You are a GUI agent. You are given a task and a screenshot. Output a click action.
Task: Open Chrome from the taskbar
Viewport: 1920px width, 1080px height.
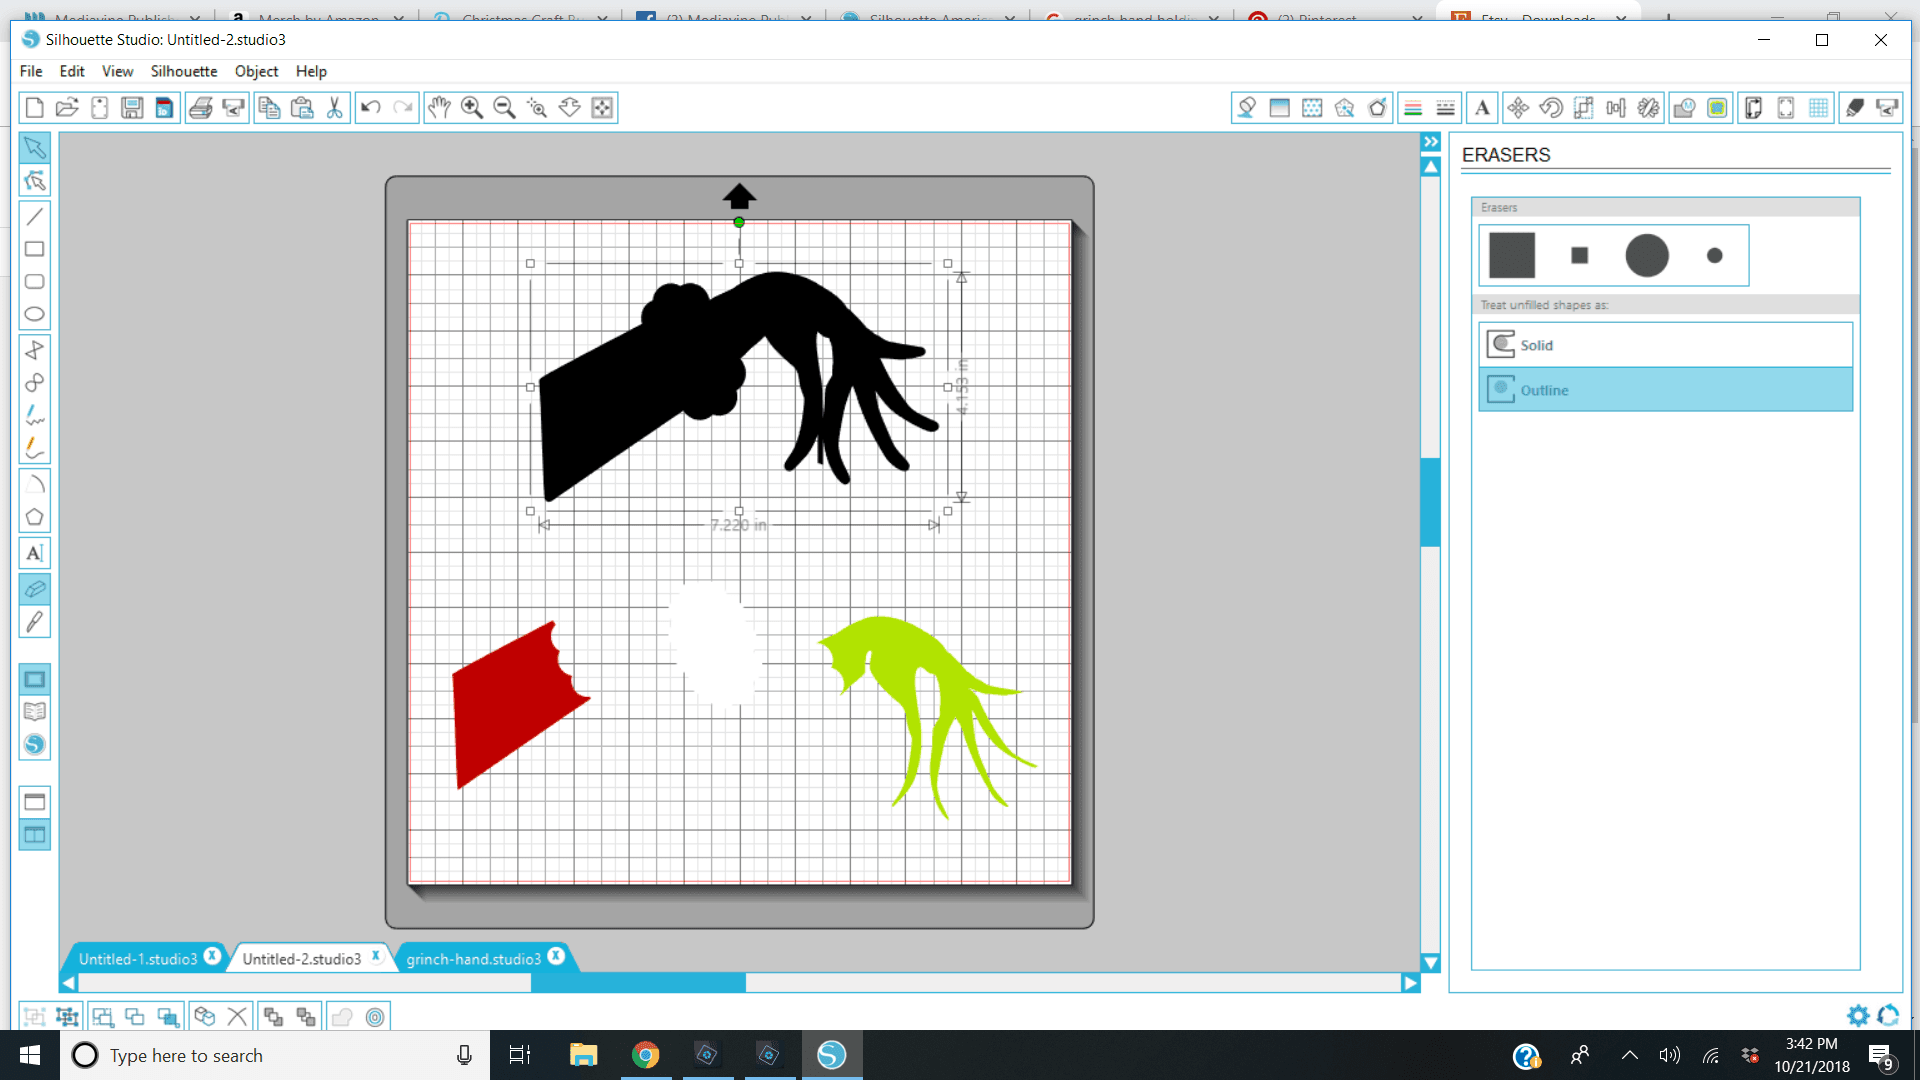[646, 1055]
